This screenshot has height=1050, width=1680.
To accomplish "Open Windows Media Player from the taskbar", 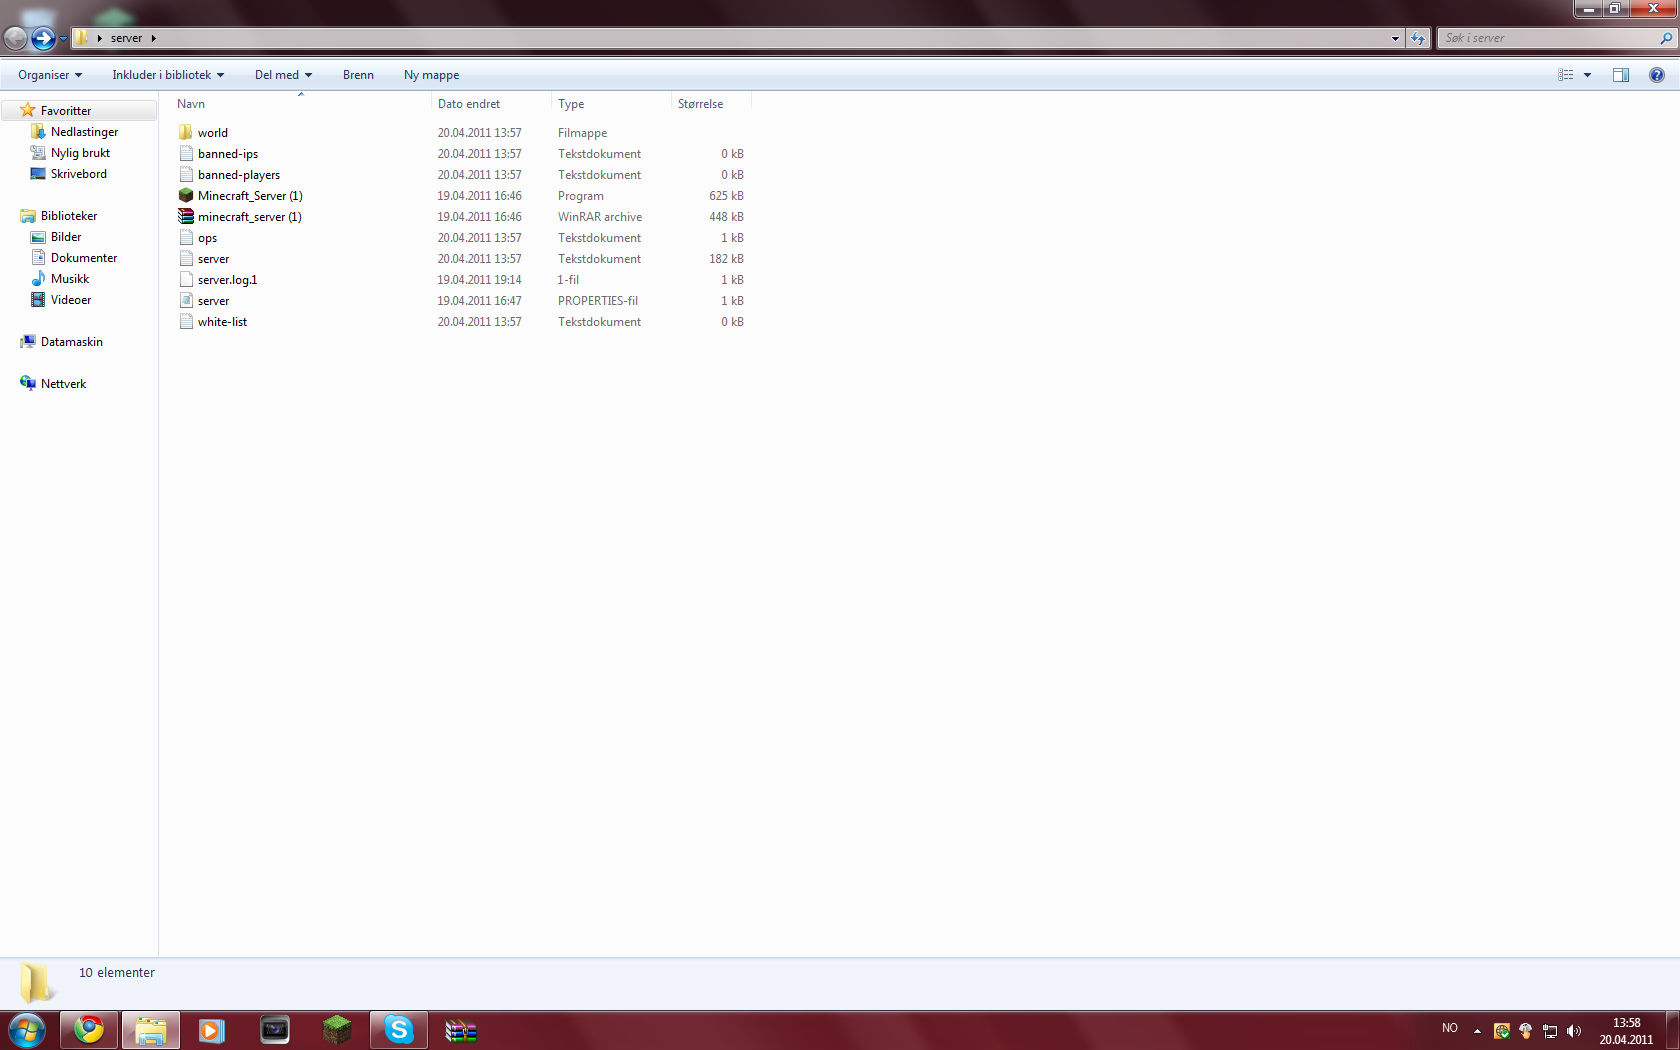I will pyautogui.click(x=212, y=1029).
